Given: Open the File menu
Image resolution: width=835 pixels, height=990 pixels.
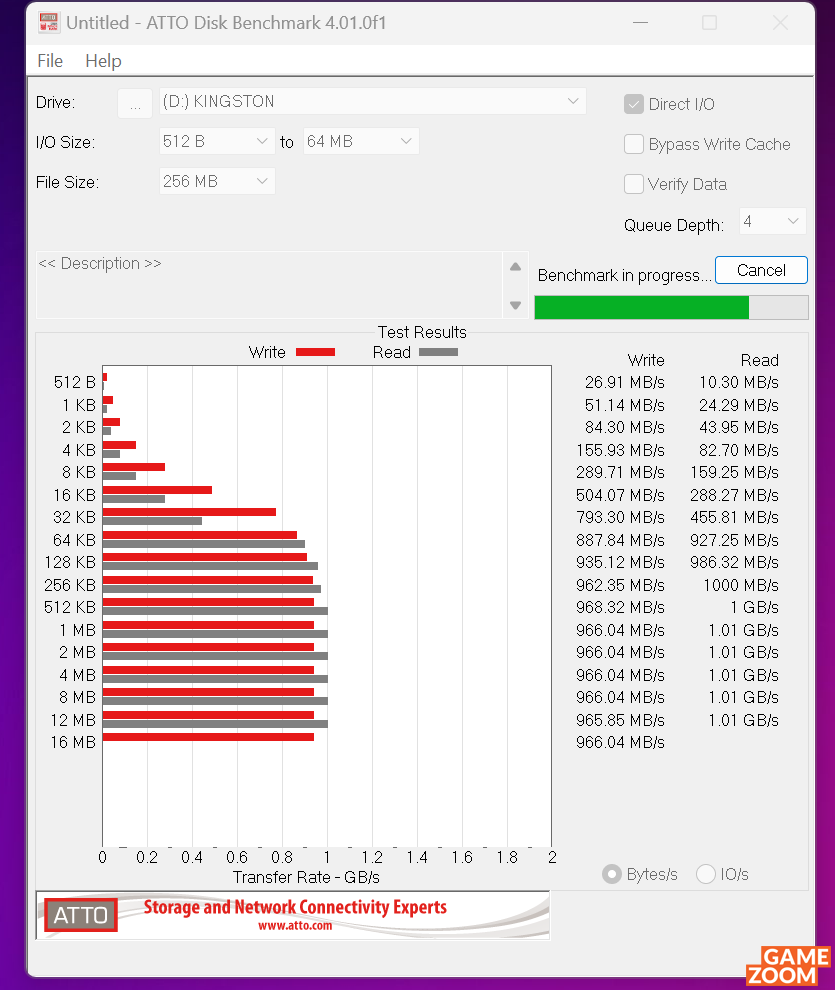Looking at the screenshot, I should pyautogui.click(x=50, y=61).
